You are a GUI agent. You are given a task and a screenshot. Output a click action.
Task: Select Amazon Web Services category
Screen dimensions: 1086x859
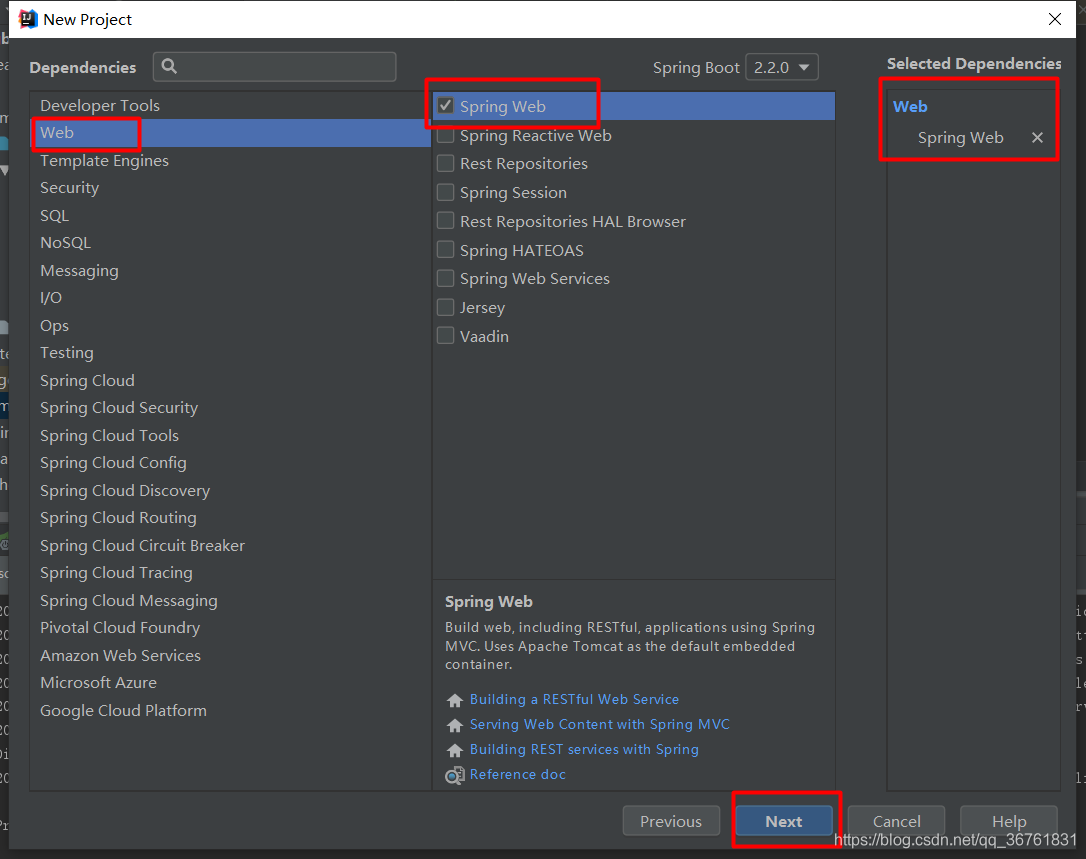[x=230, y=655]
